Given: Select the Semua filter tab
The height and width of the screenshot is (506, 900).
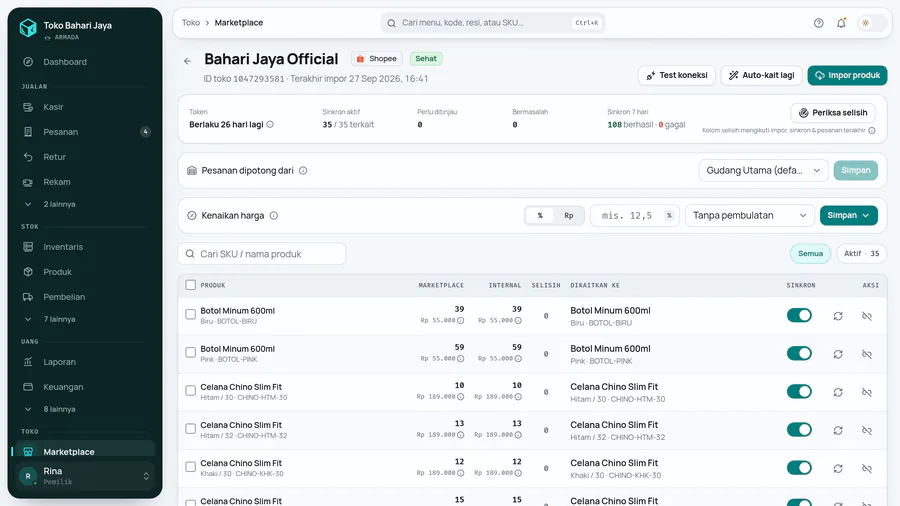Looking at the screenshot, I should [810, 254].
